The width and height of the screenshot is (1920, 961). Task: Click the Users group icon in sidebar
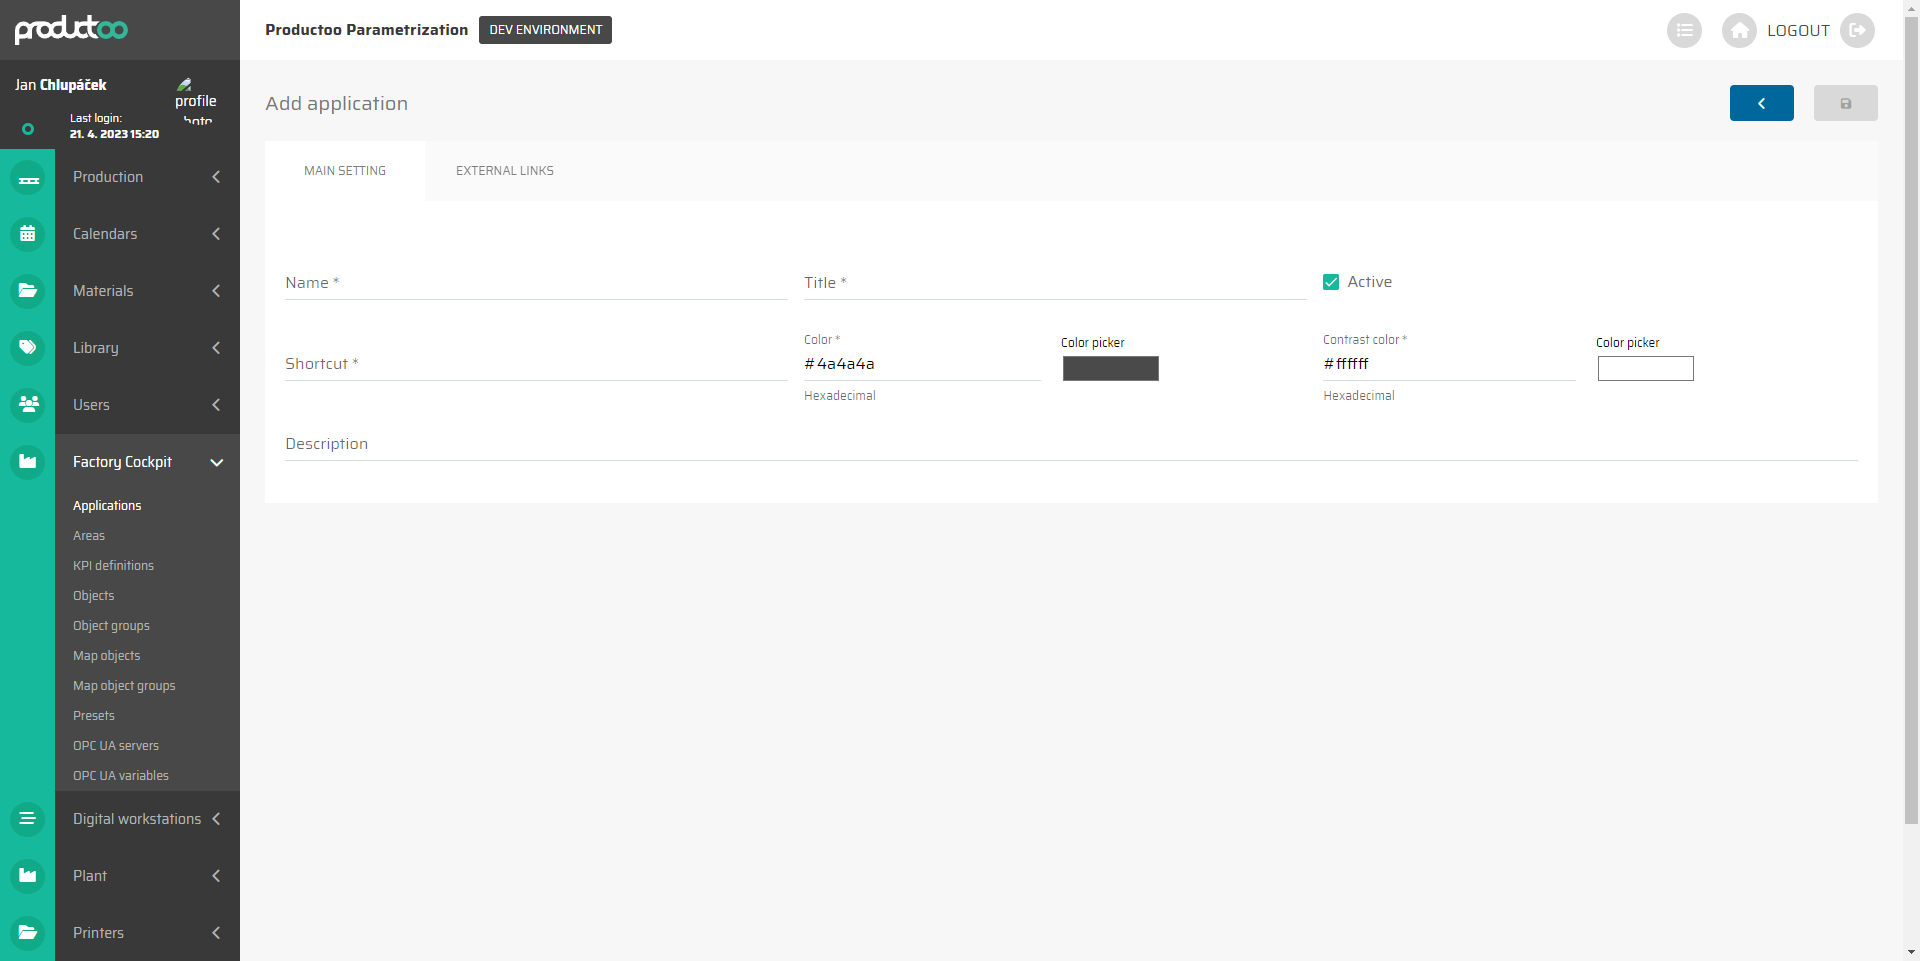28,405
